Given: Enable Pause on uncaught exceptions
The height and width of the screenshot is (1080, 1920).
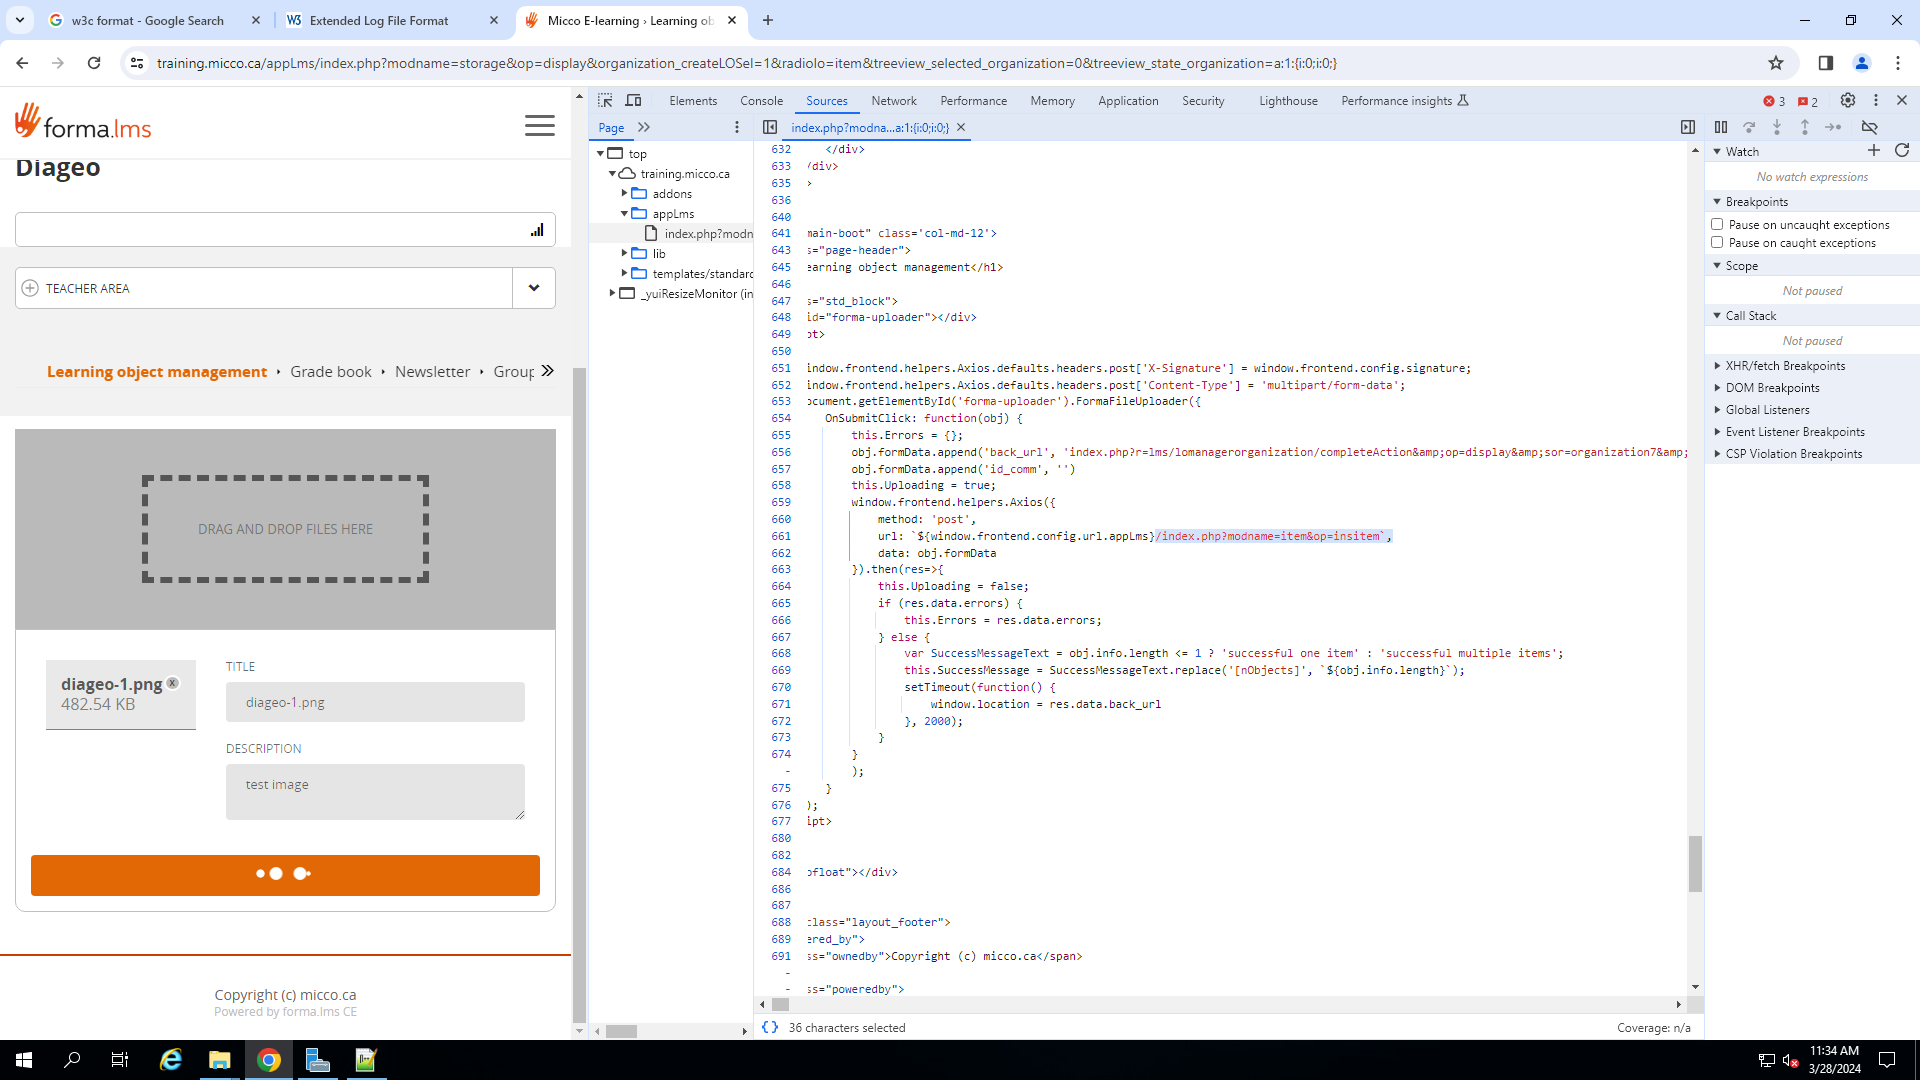Looking at the screenshot, I should tap(1717, 224).
